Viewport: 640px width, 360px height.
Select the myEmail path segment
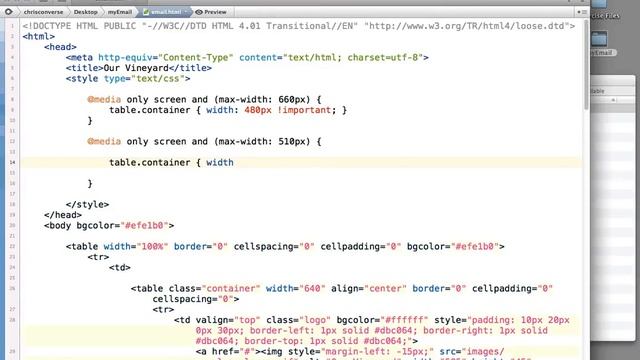[x=120, y=12]
